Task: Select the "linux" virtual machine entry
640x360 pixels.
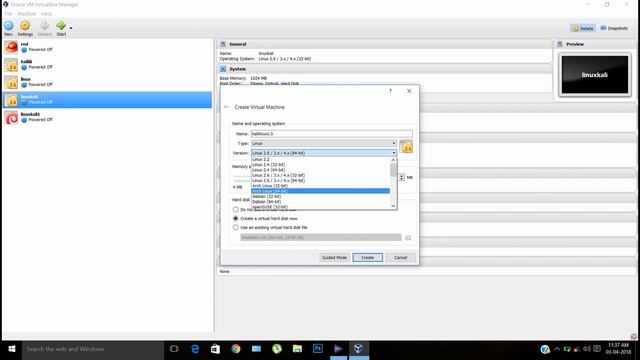Action: point(107,82)
